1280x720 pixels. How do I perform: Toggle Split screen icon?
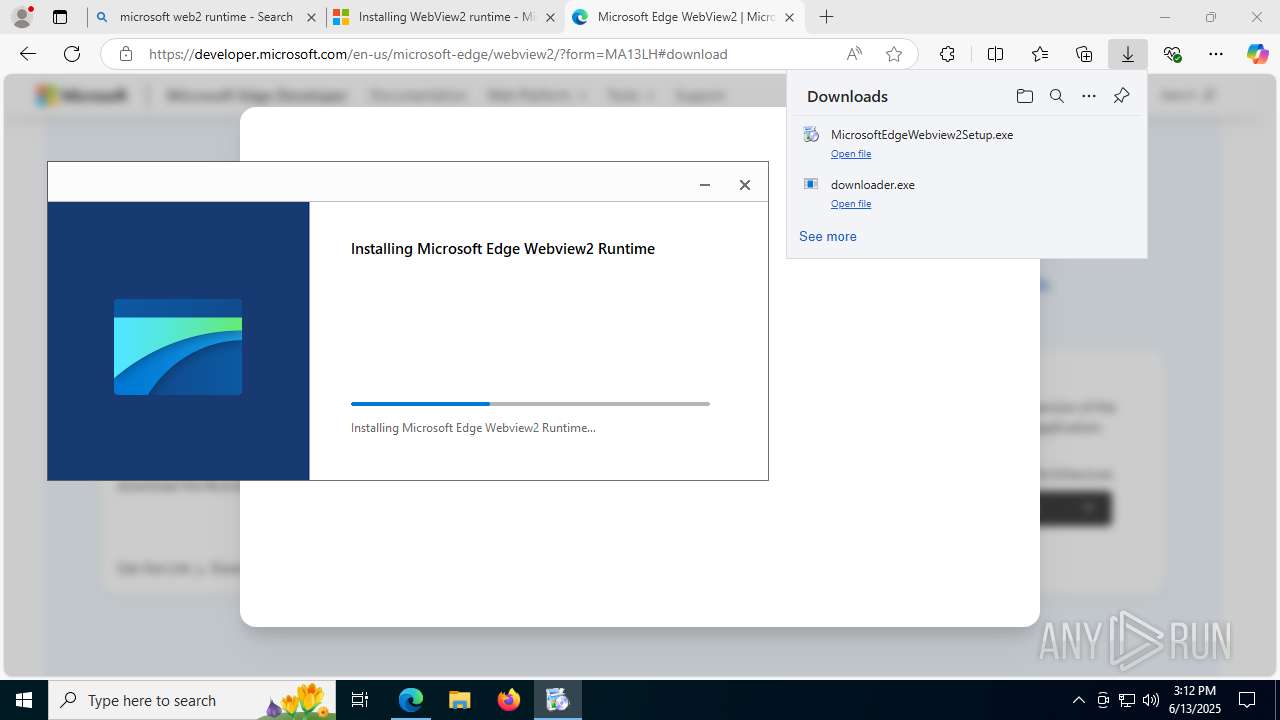(995, 54)
